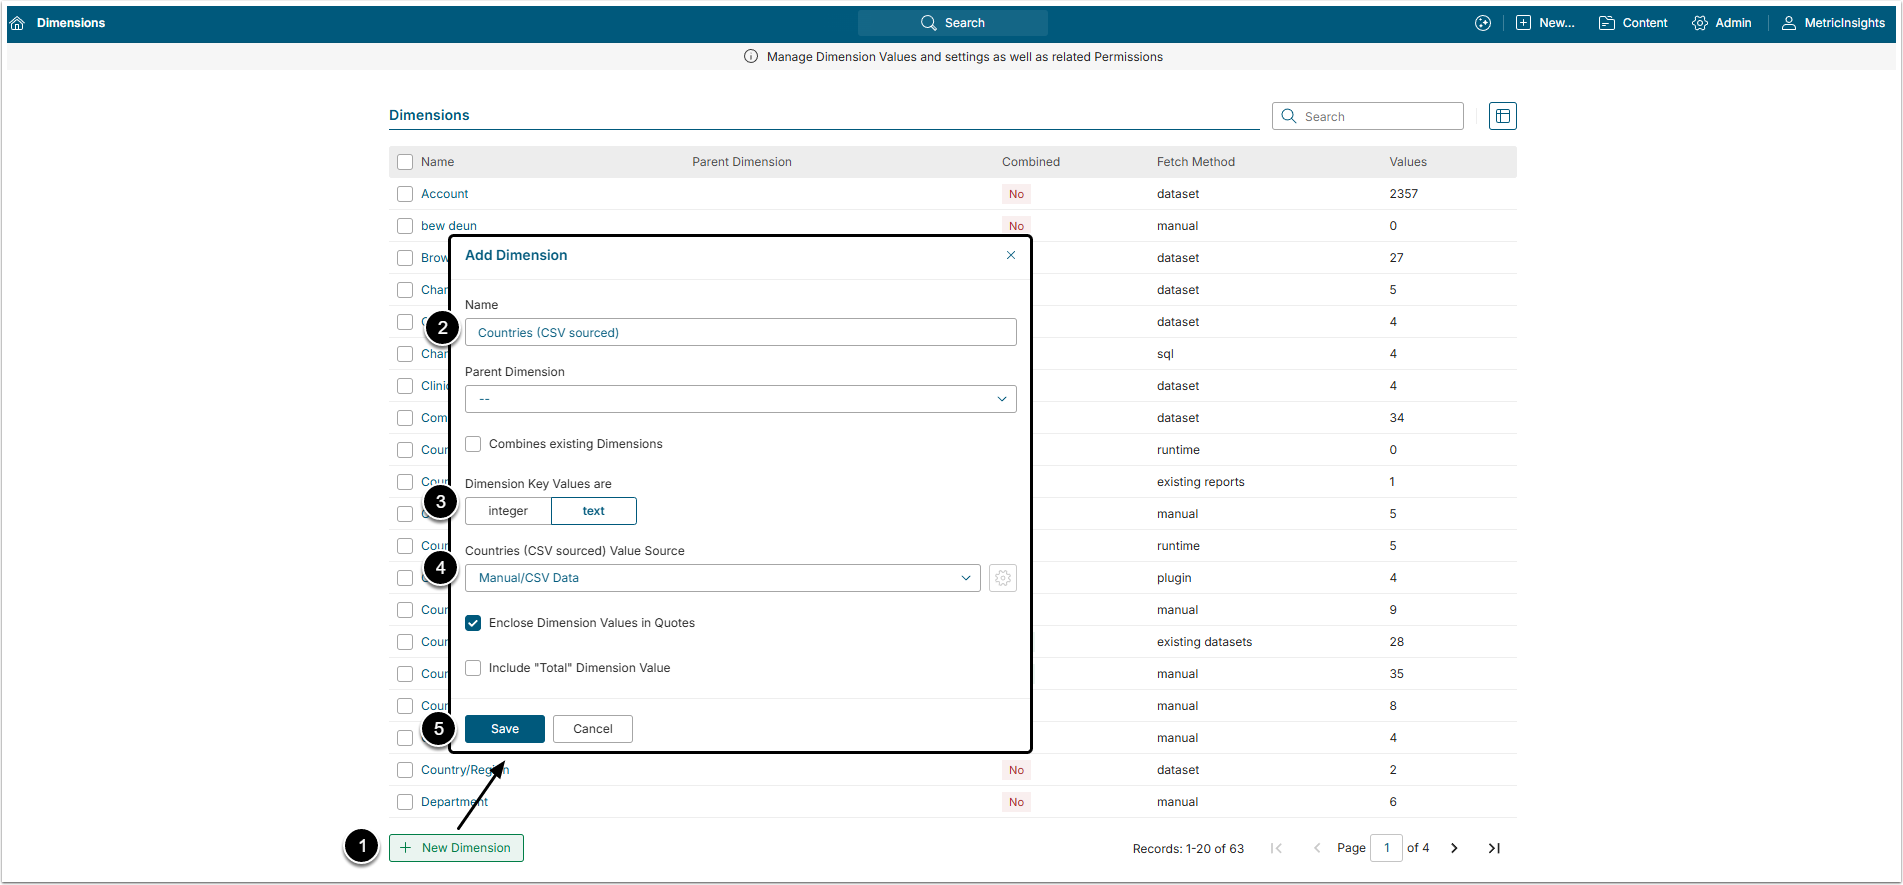
Task: Sort by the Name column header
Action: (x=437, y=162)
